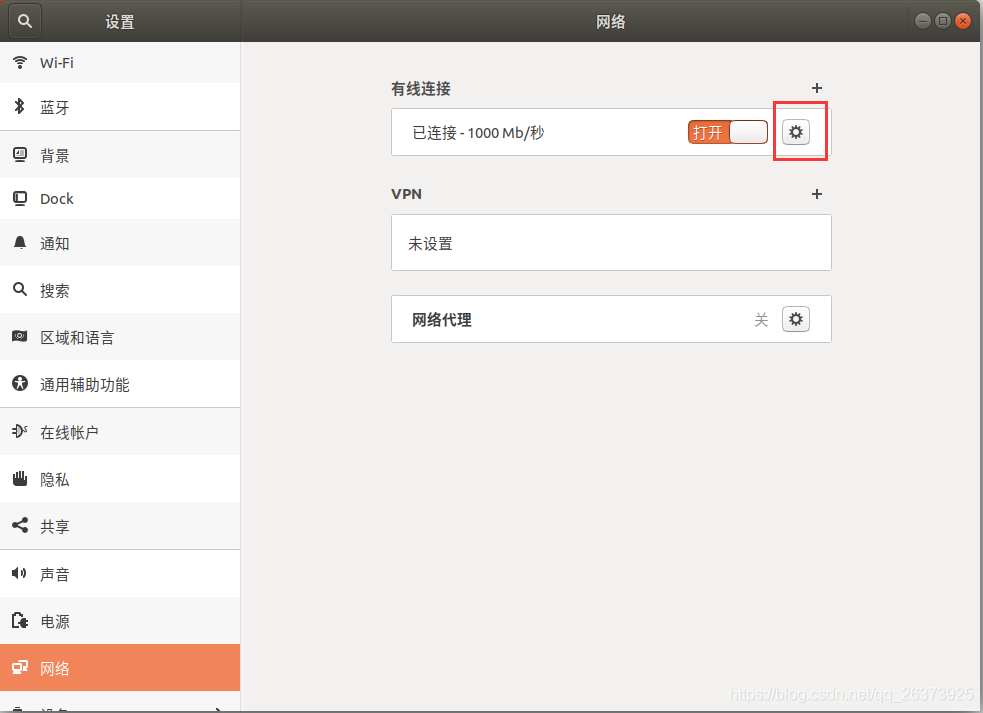The width and height of the screenshot is (983, 713).
Task: Click the Dock icon in sidebar
Action: click(x=20, y=199)
